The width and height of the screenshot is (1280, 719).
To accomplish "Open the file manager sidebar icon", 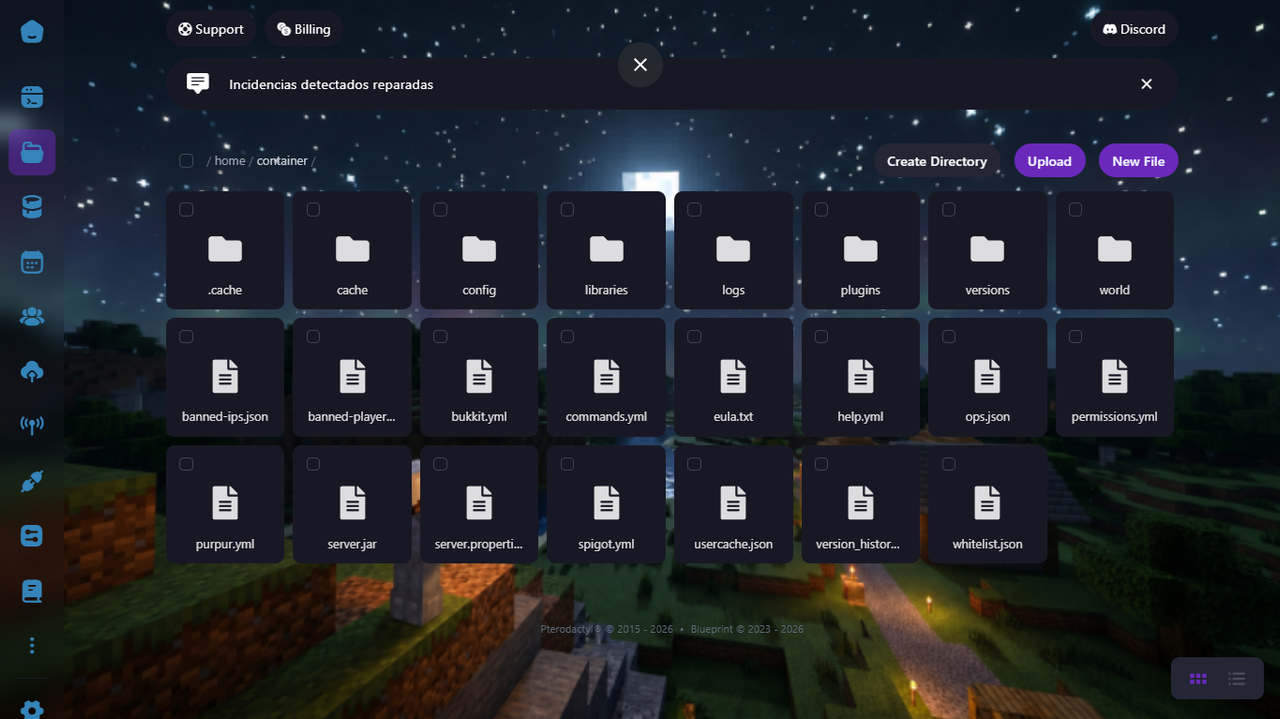I will tap(32, 152).
